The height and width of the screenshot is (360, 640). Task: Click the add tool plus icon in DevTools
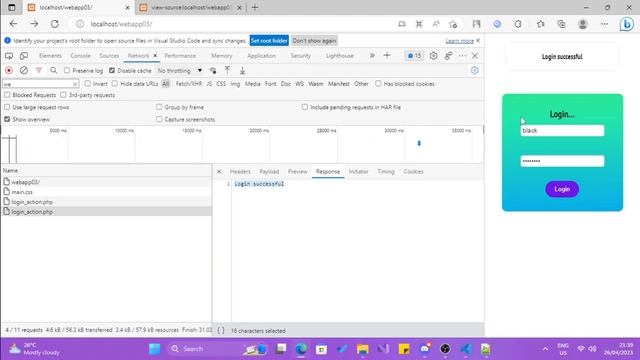pyautogui.click(x=387, y=56)
